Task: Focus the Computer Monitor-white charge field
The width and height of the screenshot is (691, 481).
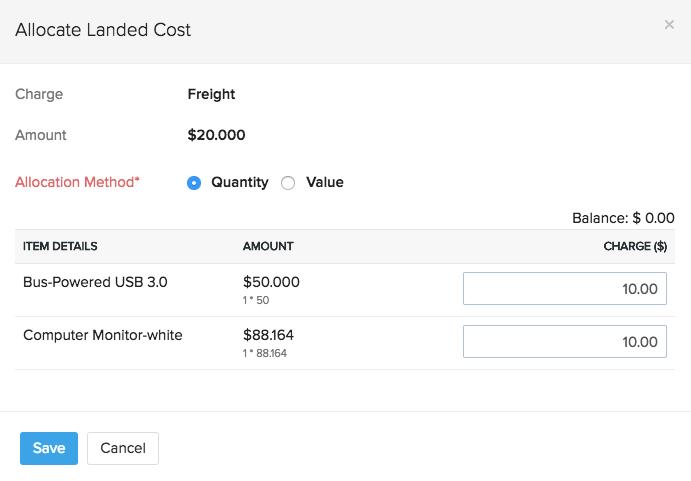Action: [x=564, y=341]
